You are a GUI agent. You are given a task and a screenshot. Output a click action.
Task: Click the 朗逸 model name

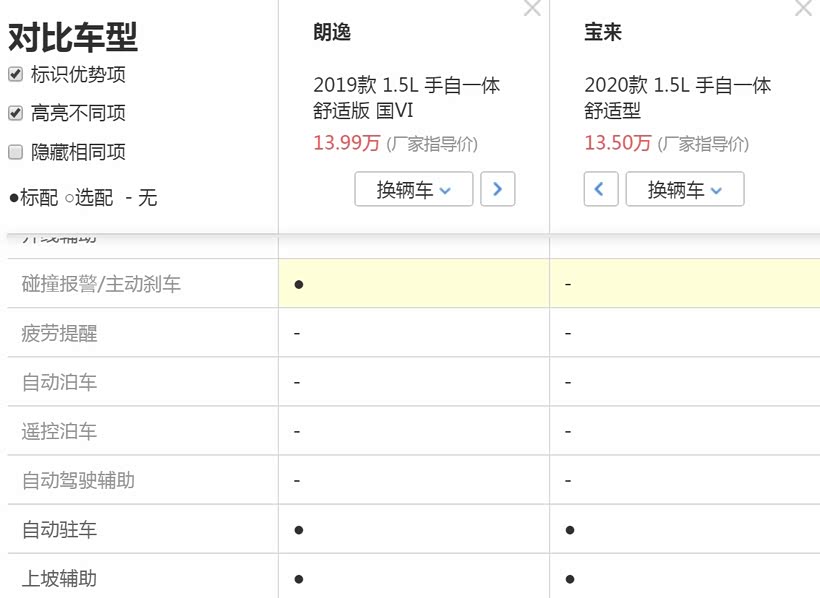332,32
